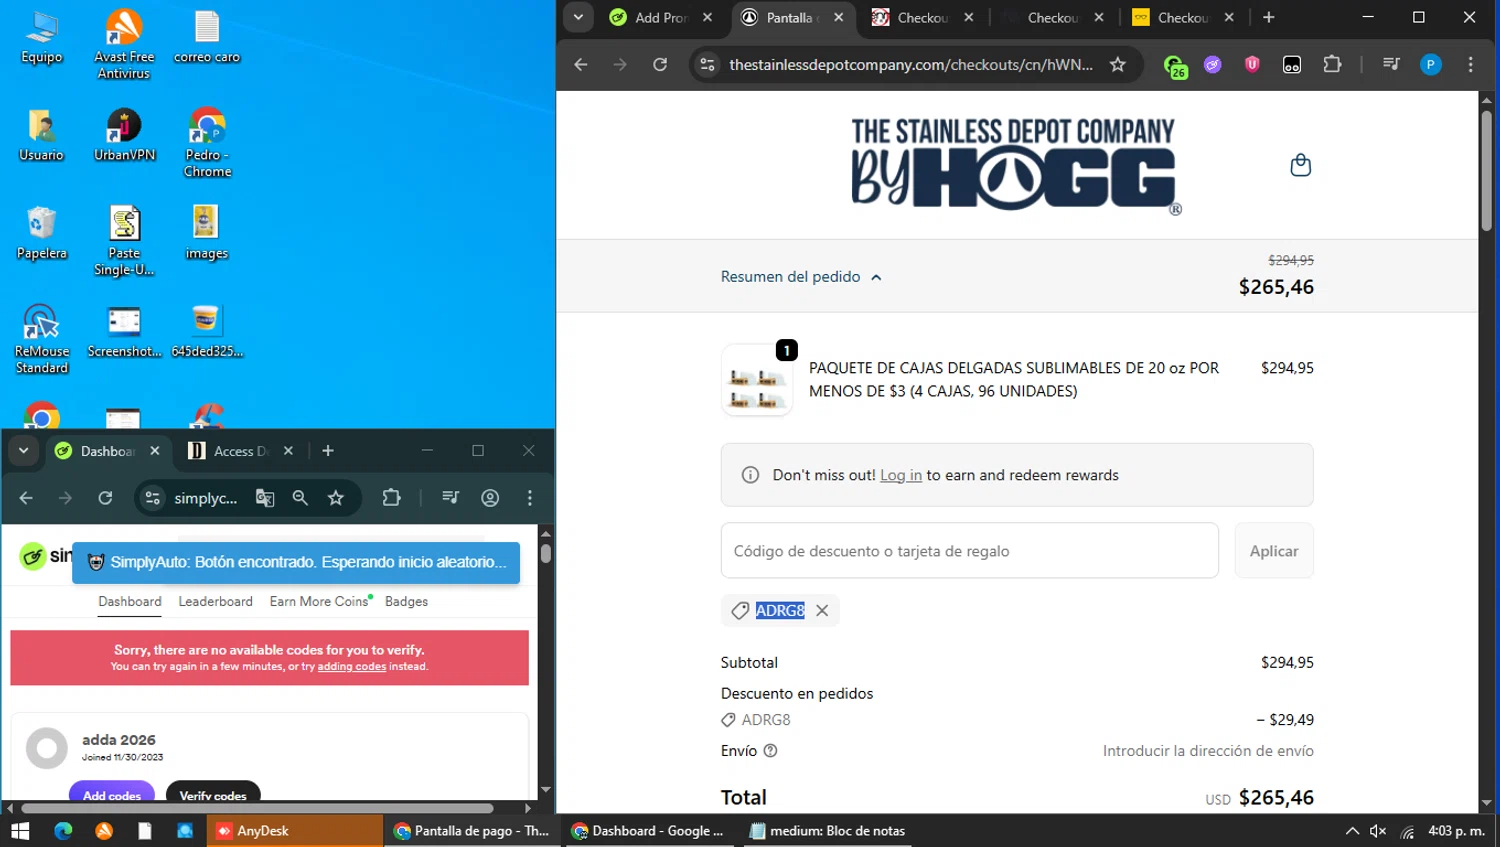Select the ReMouse Standard desktop icon
Screen dimensions: 1500x847
[x=41, y=339]
